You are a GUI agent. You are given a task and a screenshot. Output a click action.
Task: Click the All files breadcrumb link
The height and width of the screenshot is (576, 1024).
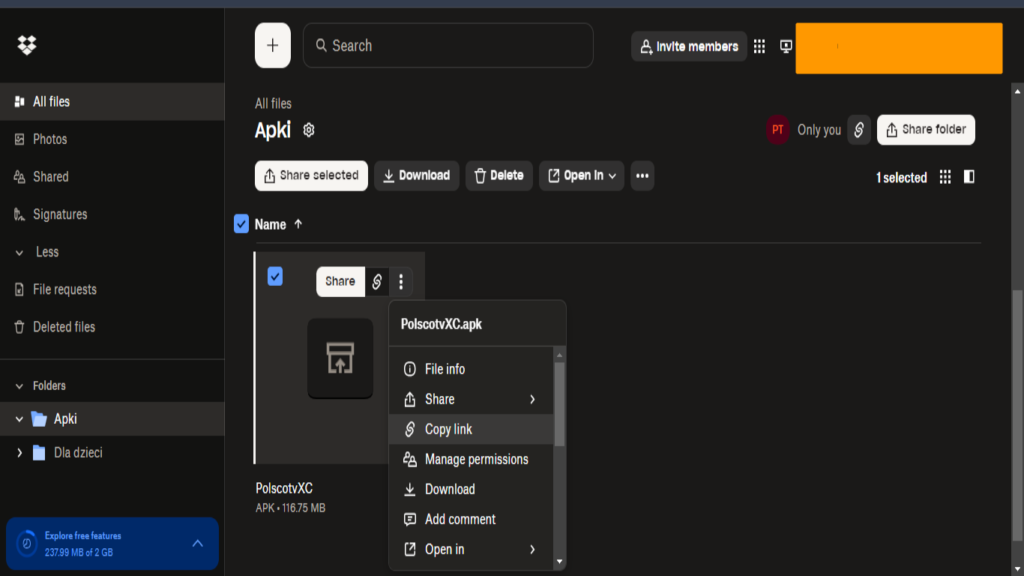(273, 103)
